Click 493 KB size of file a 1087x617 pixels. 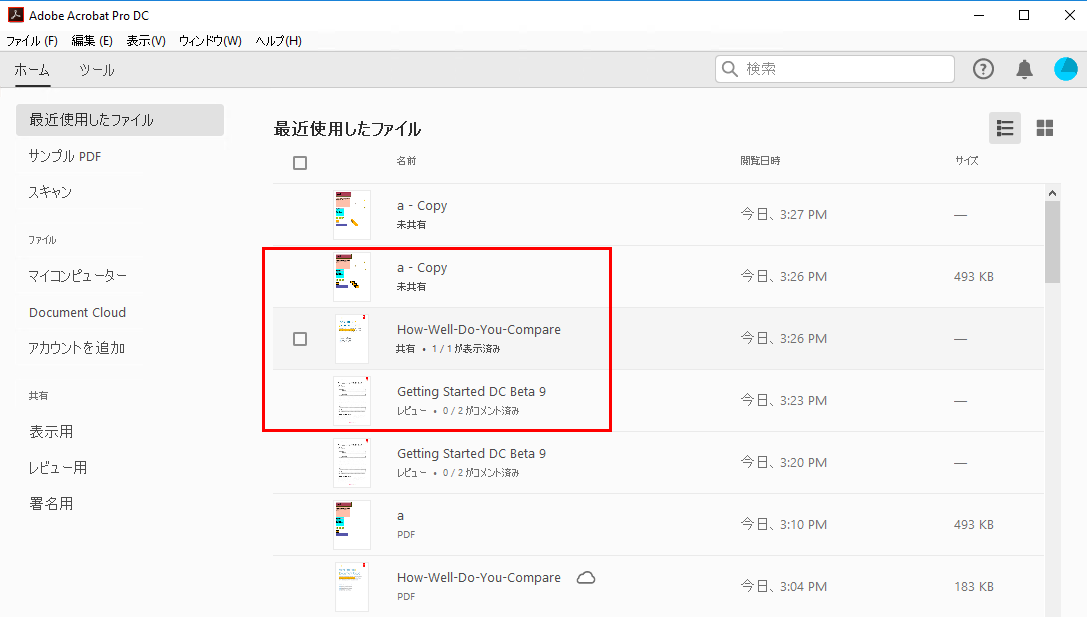coord(973,525)
